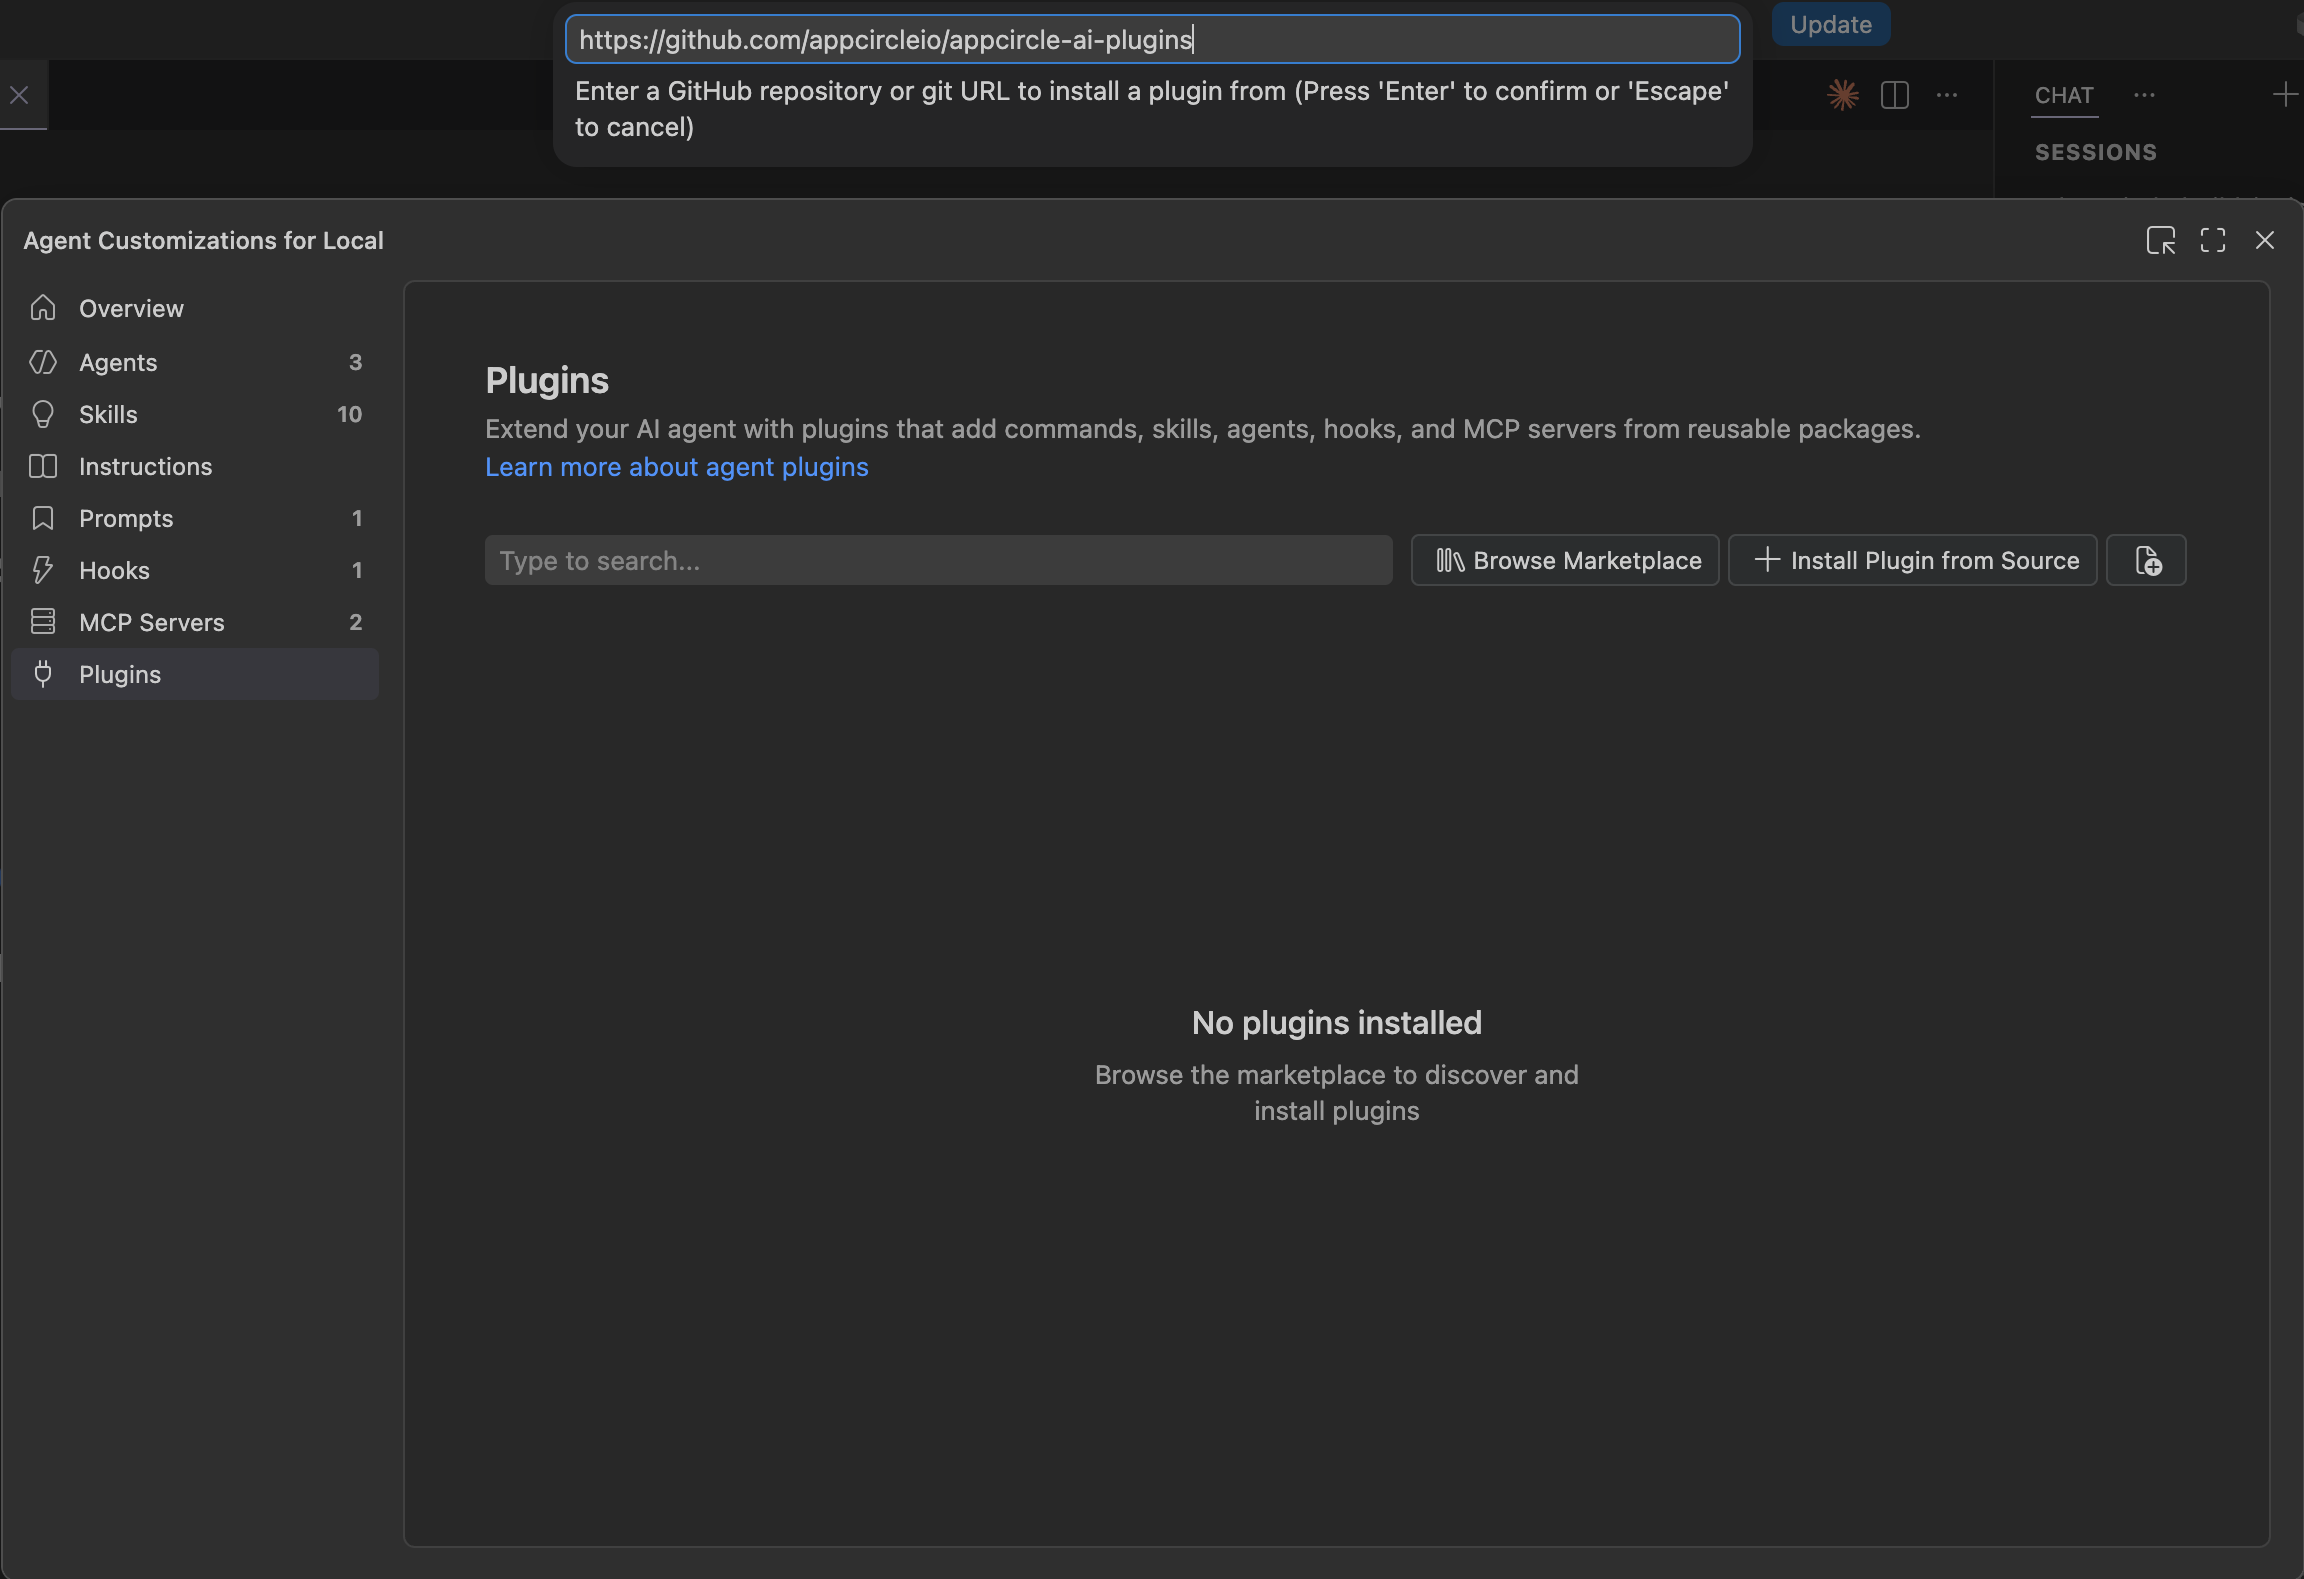Select the Agents section
The height and width of the screenshot is (1579, 2304).
pos(195,362)
